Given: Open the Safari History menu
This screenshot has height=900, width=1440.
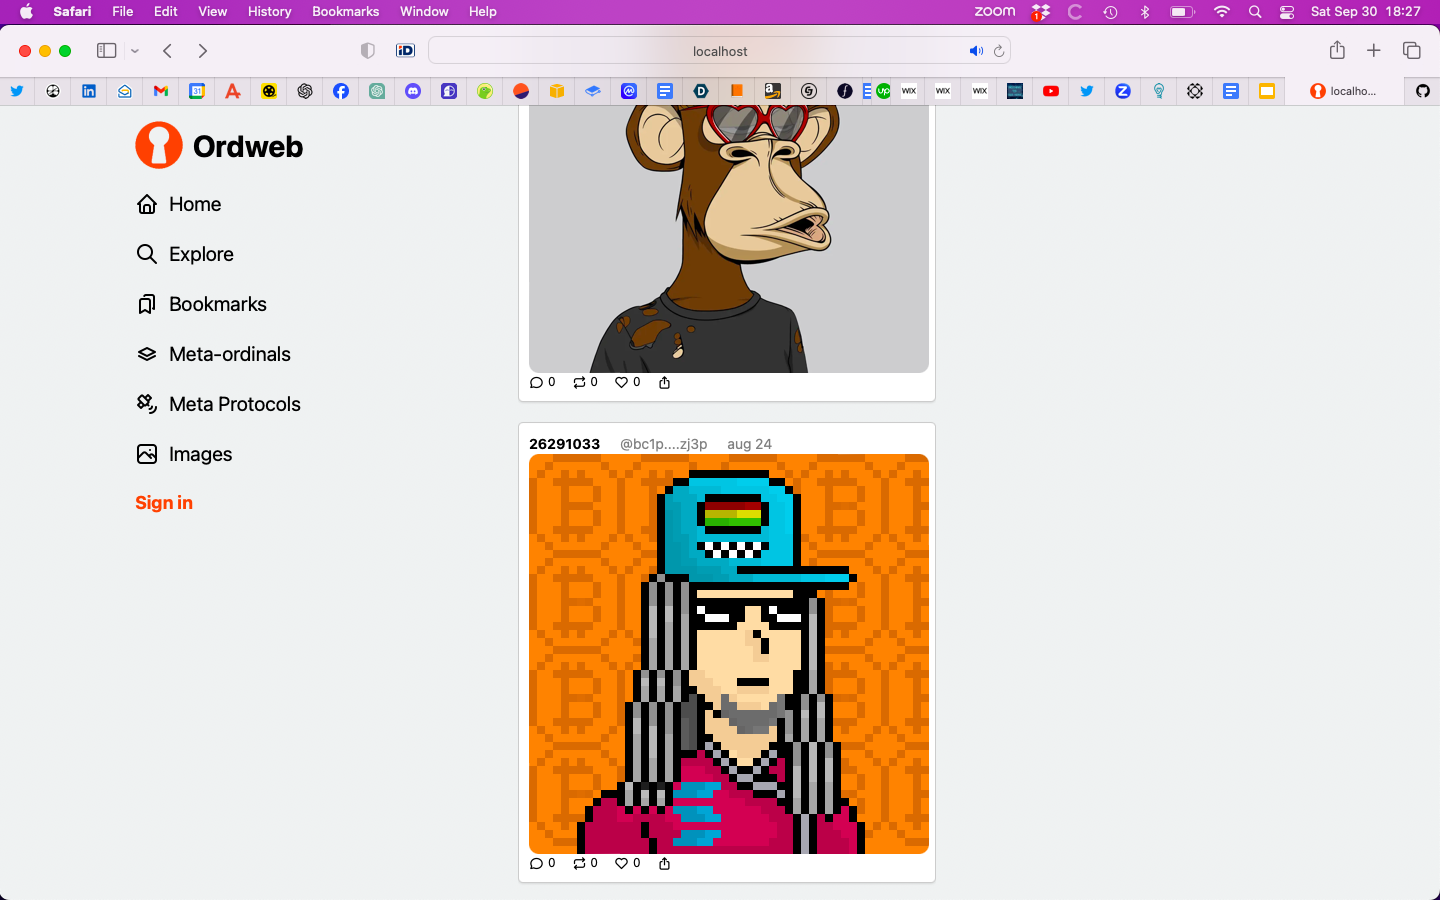Looking at the screenshot, I should pos(269,11).
